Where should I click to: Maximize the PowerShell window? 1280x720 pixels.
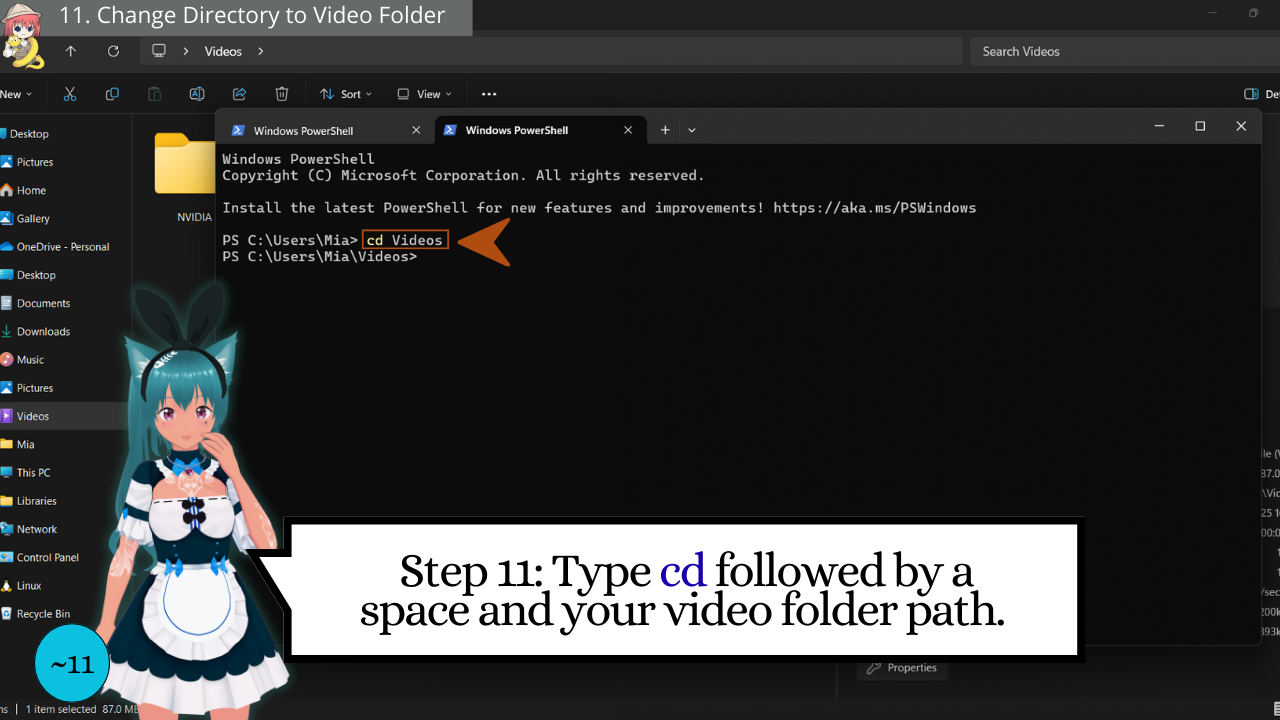click(x=1200, y=126)
